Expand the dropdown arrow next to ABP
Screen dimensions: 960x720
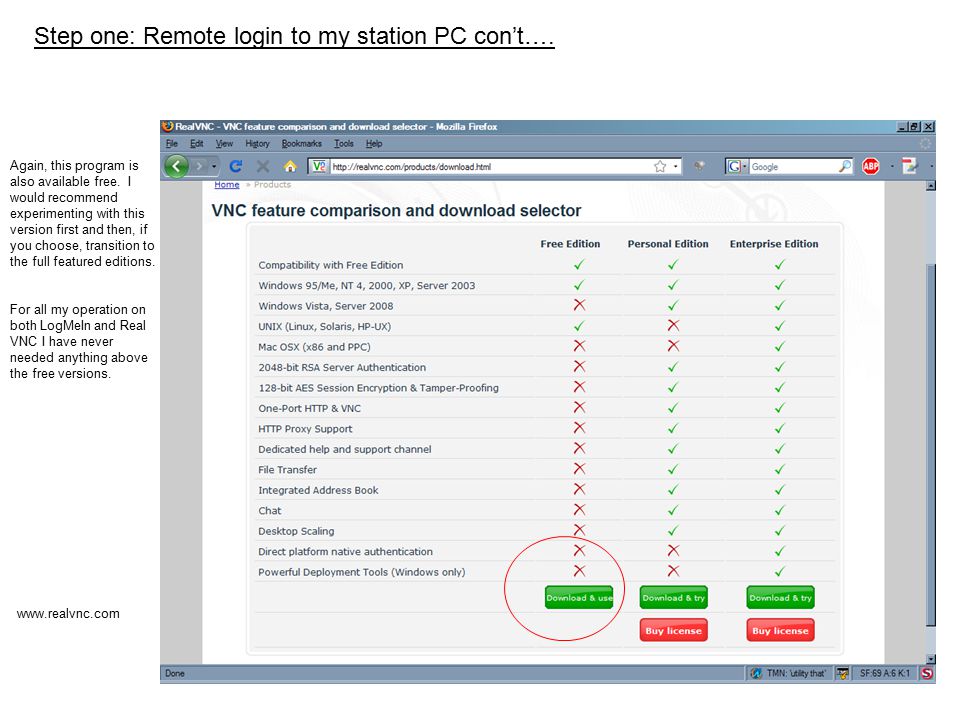(x=892, y=166)
